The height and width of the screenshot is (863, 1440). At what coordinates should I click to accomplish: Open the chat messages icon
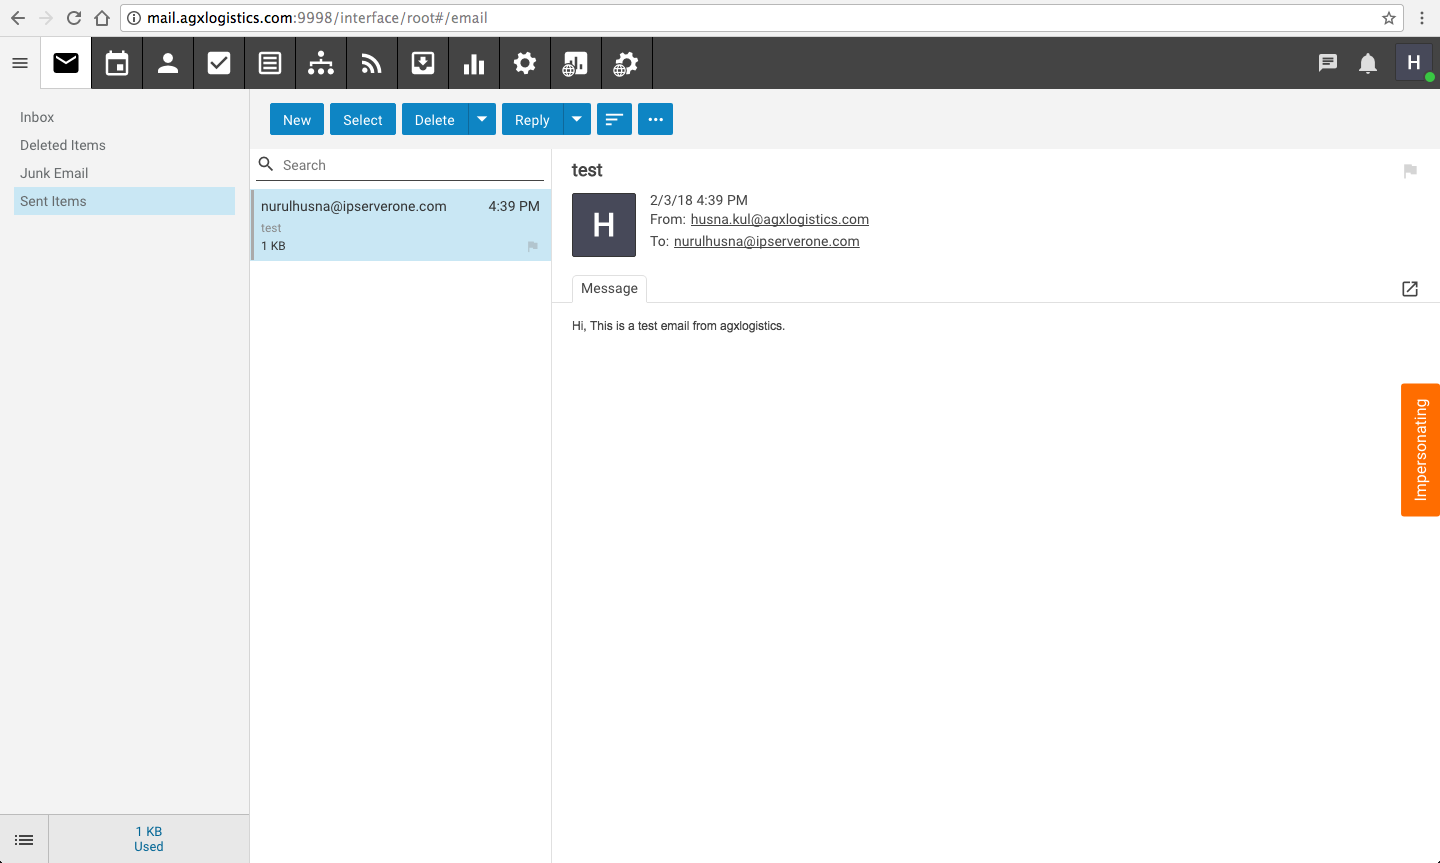click(1328, 64)
